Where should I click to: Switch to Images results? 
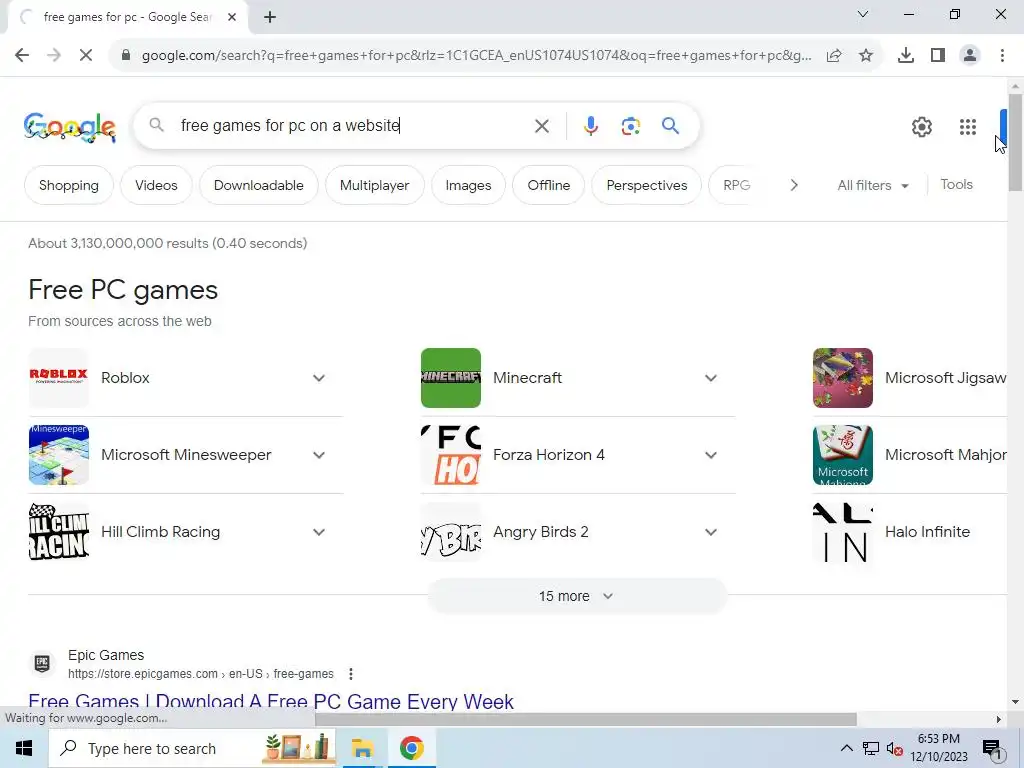468,185
